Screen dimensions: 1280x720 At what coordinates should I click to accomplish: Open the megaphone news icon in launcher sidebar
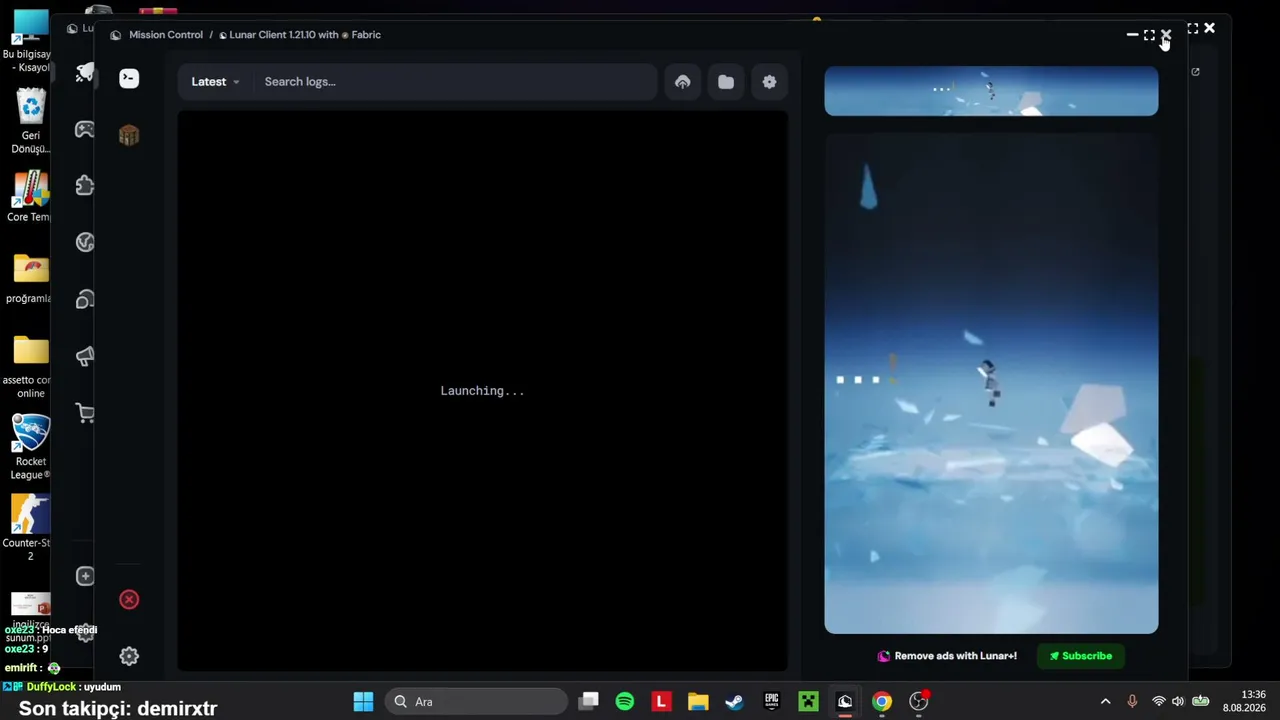(x=85, y=356)
